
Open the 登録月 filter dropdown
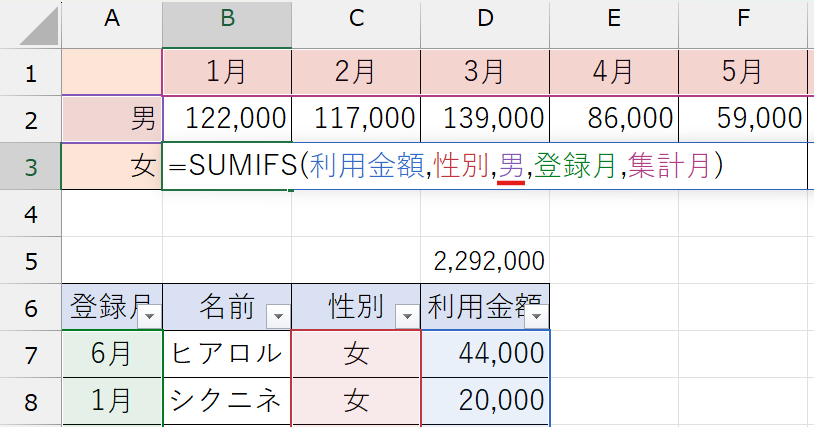pyautogui.click(x=150, y=316)
